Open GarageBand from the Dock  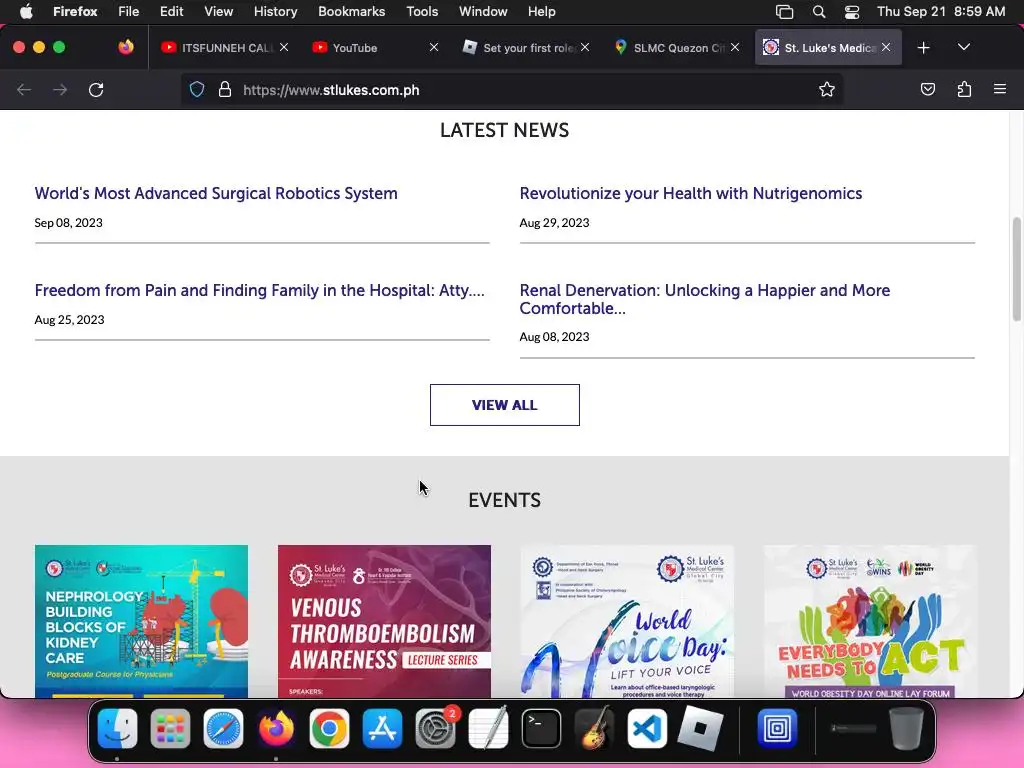pos(594,728)
